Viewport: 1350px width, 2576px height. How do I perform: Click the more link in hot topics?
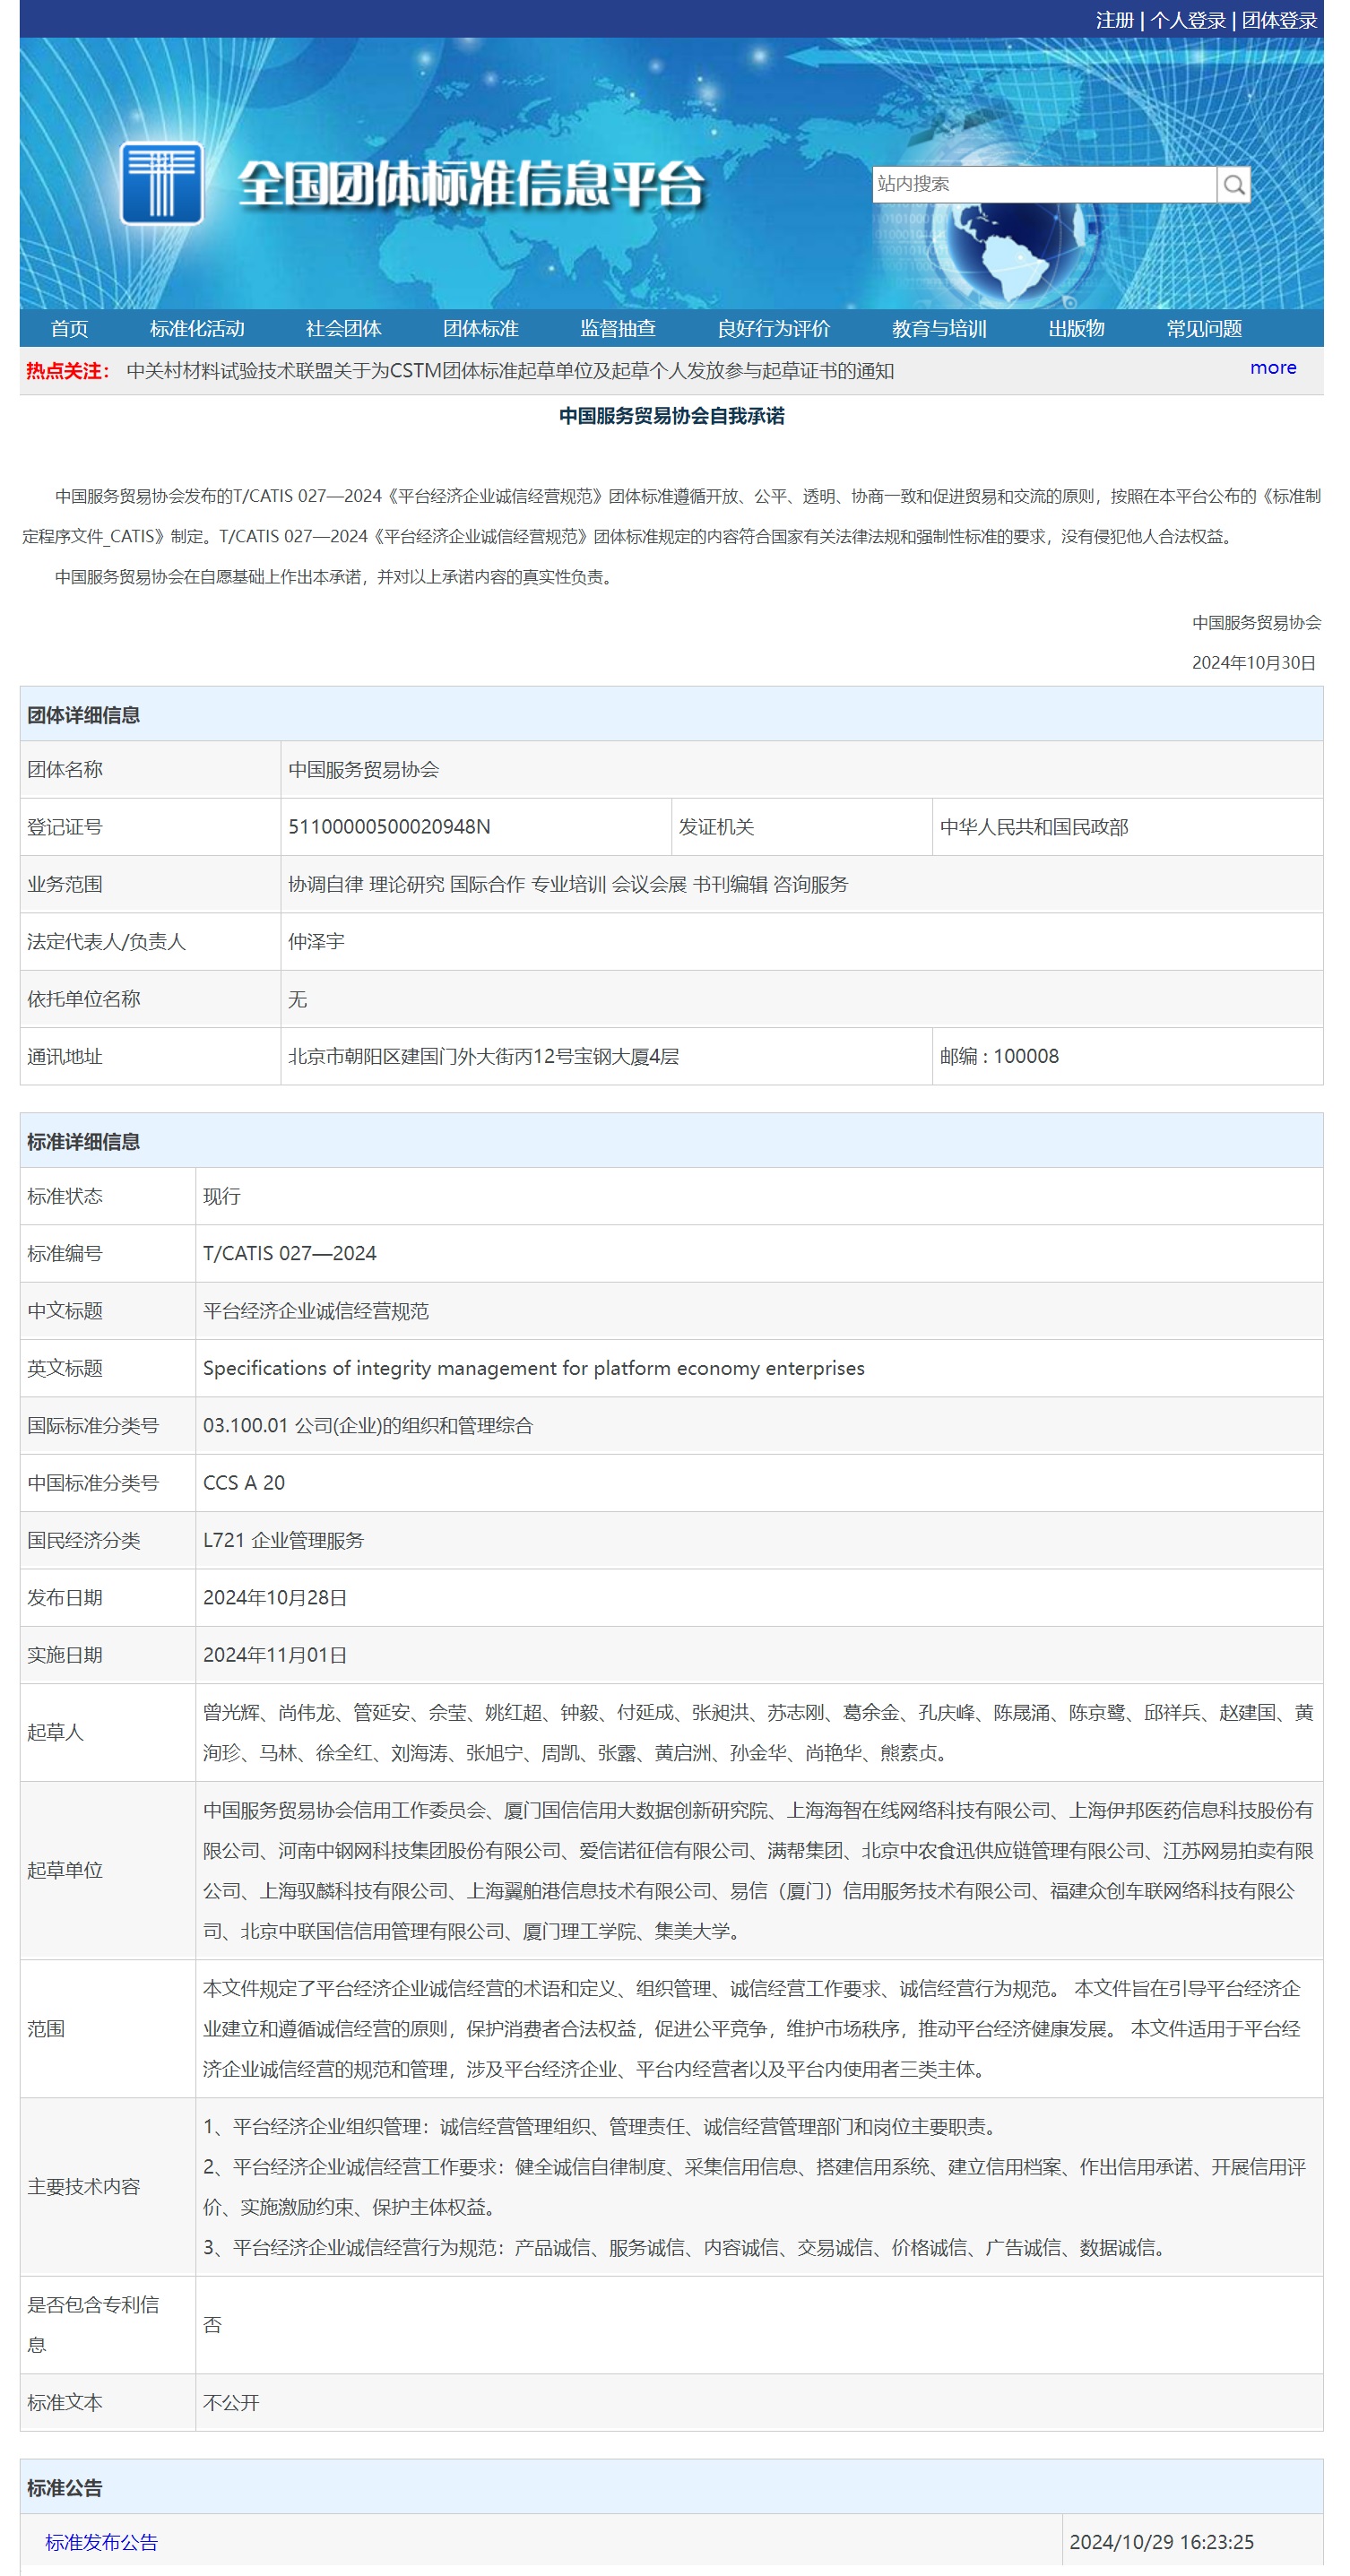pyautogui.click(x=1273, y=368)
